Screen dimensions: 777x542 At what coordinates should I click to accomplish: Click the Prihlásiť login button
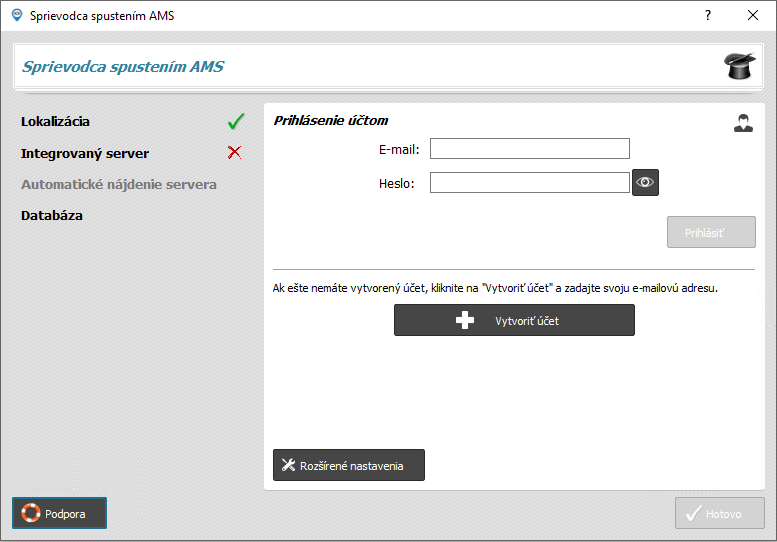click(711, 232)
